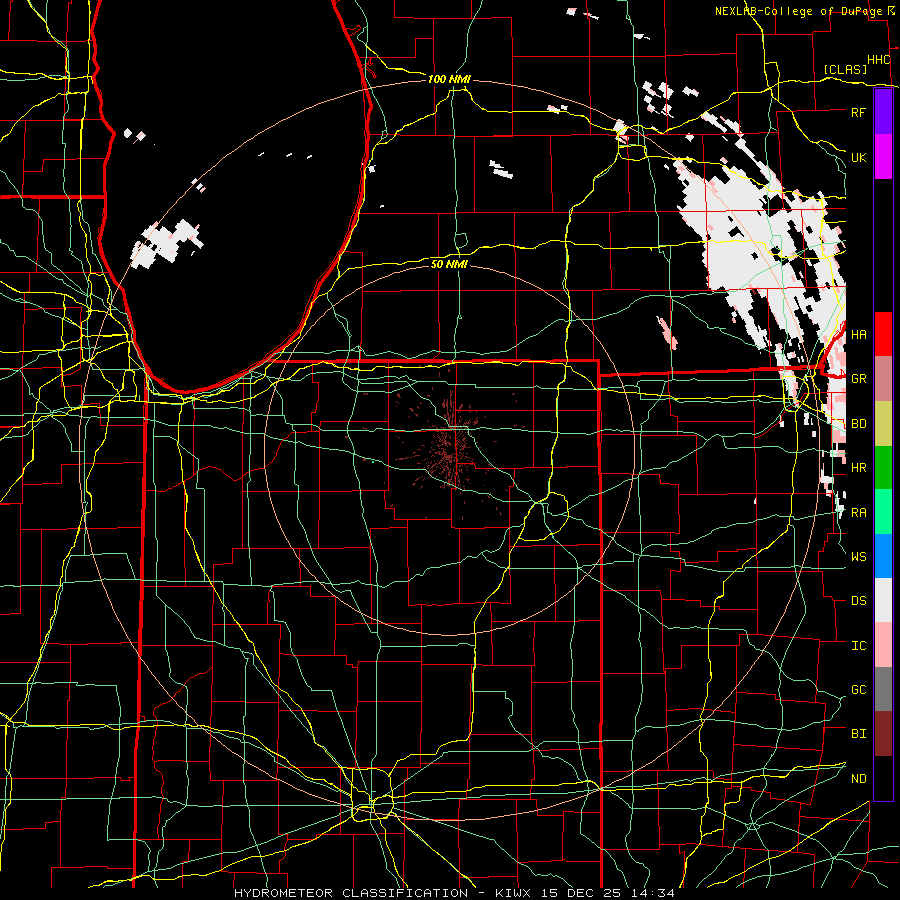Click the RF legend label
The width and height of the screenshot is (900, 900).
coord(858,112)
